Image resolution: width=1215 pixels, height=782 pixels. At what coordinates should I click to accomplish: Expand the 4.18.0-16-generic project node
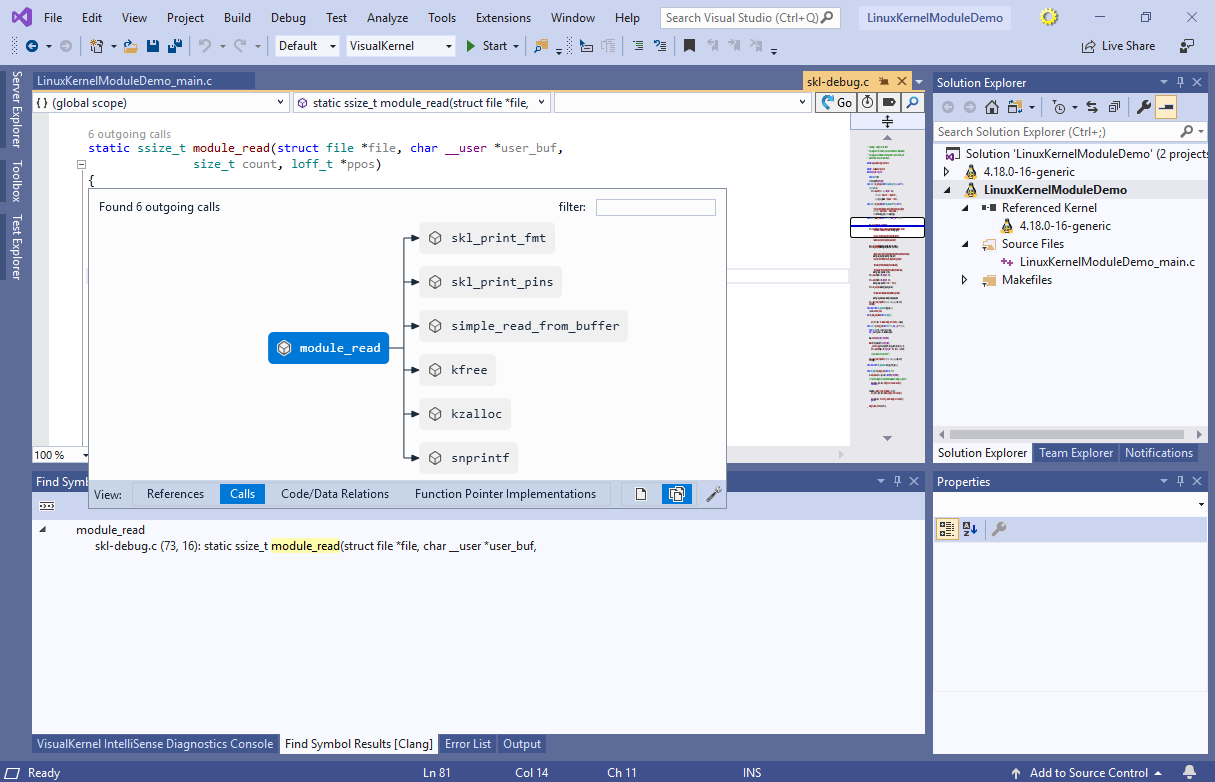[x=947, y=172]
